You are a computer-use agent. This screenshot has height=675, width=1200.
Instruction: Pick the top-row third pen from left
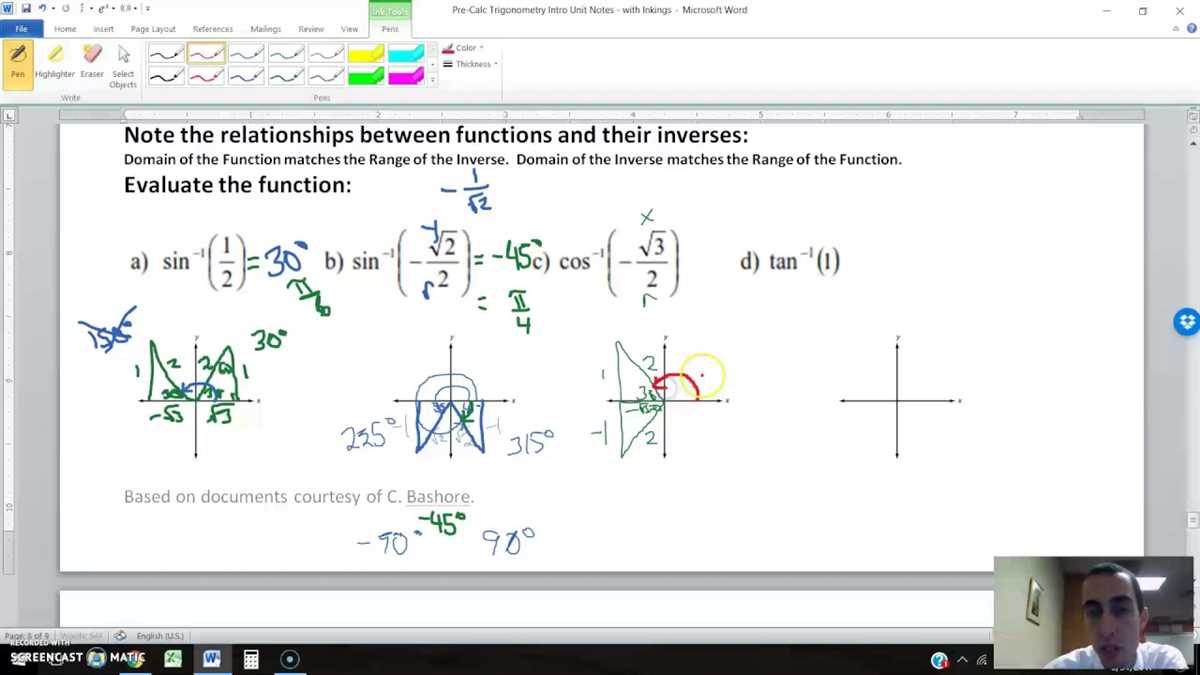pyautogui.click(x=246, y=53)
